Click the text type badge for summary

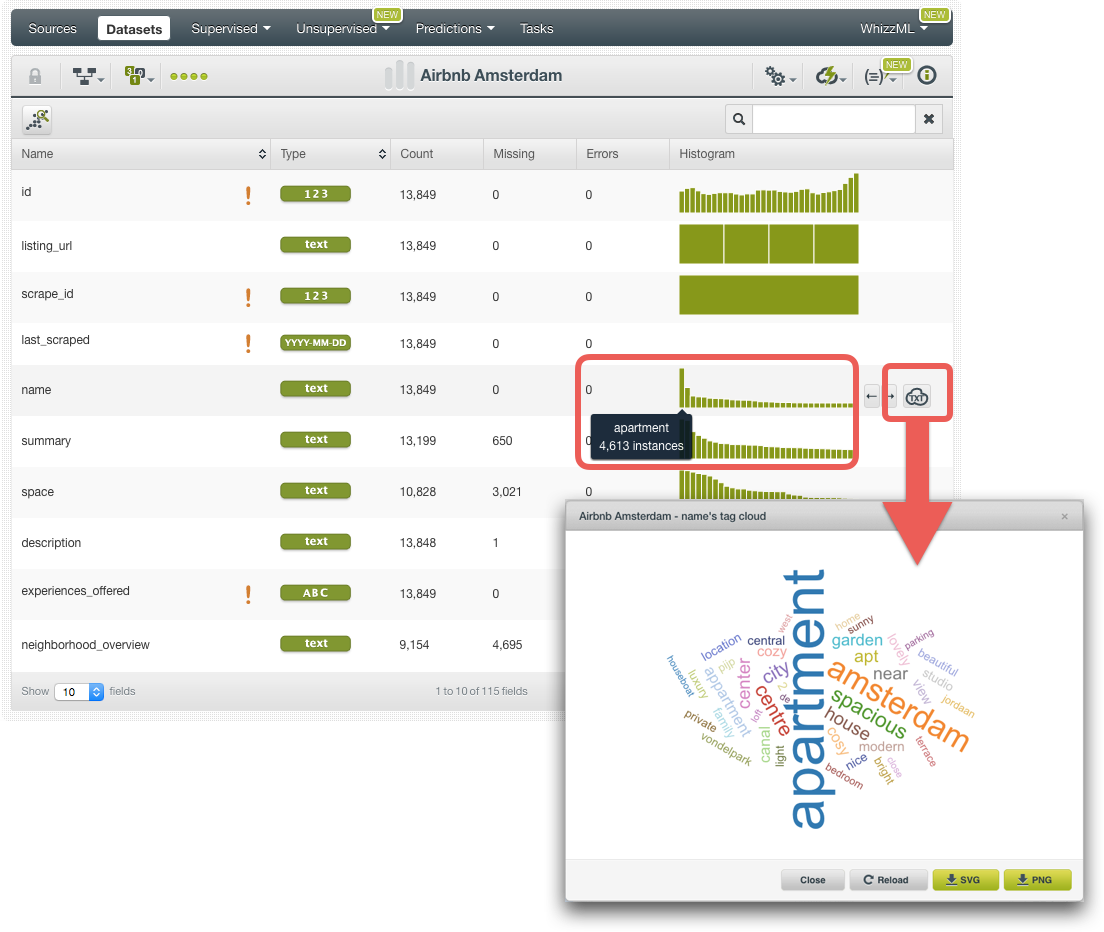(315, 439)
